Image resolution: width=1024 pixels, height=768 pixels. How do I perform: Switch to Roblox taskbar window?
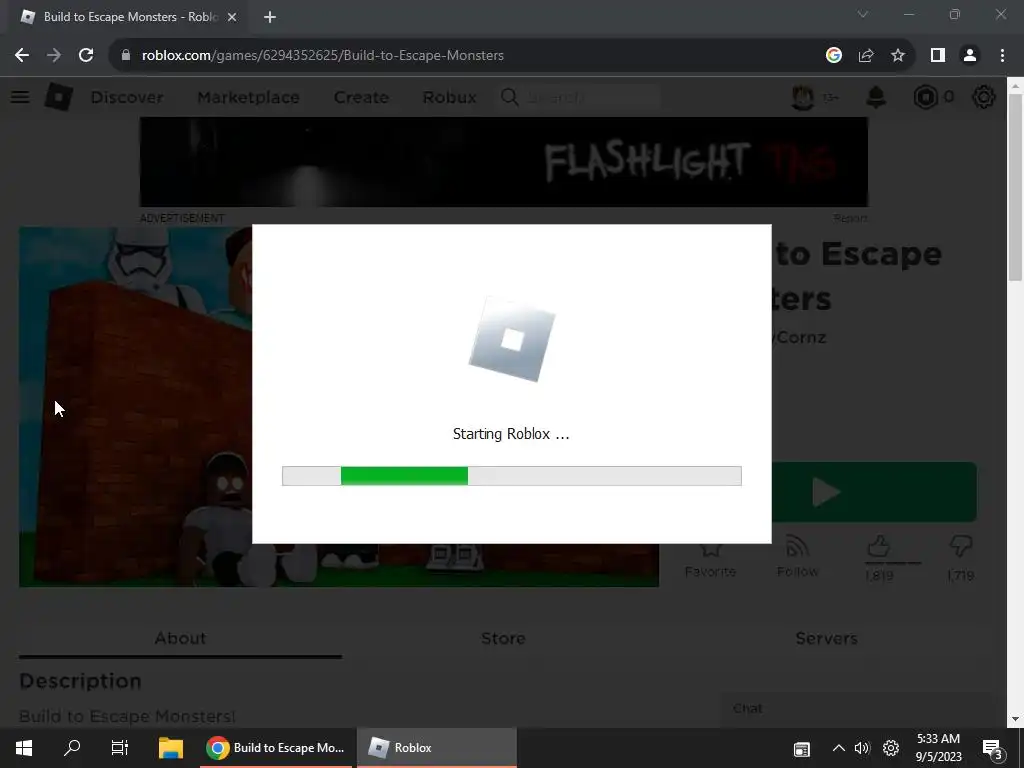pyautogui.click(x=436, y=748)
